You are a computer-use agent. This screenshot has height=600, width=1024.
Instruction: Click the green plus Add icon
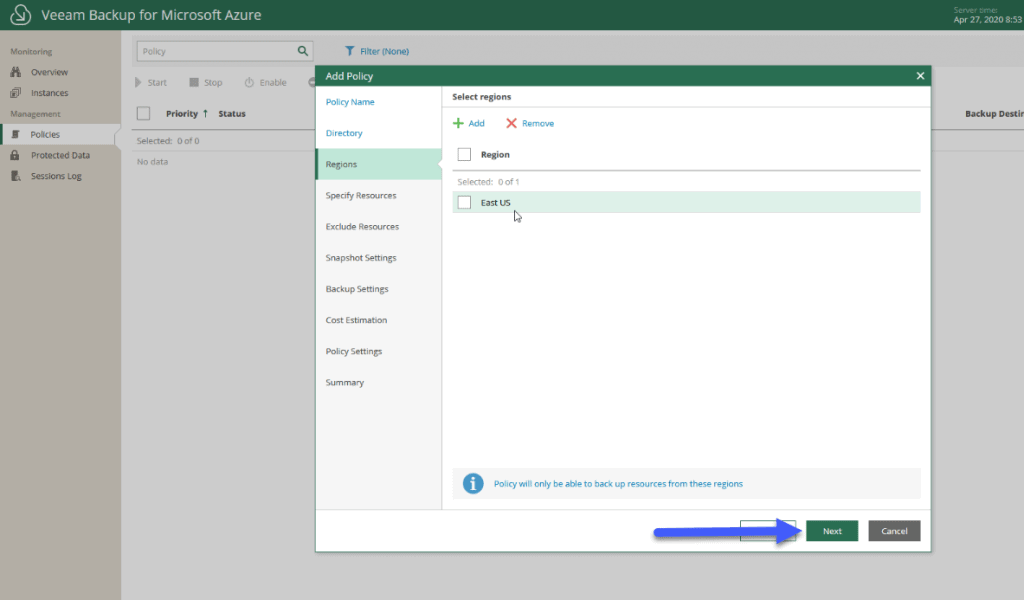[458, 123]
